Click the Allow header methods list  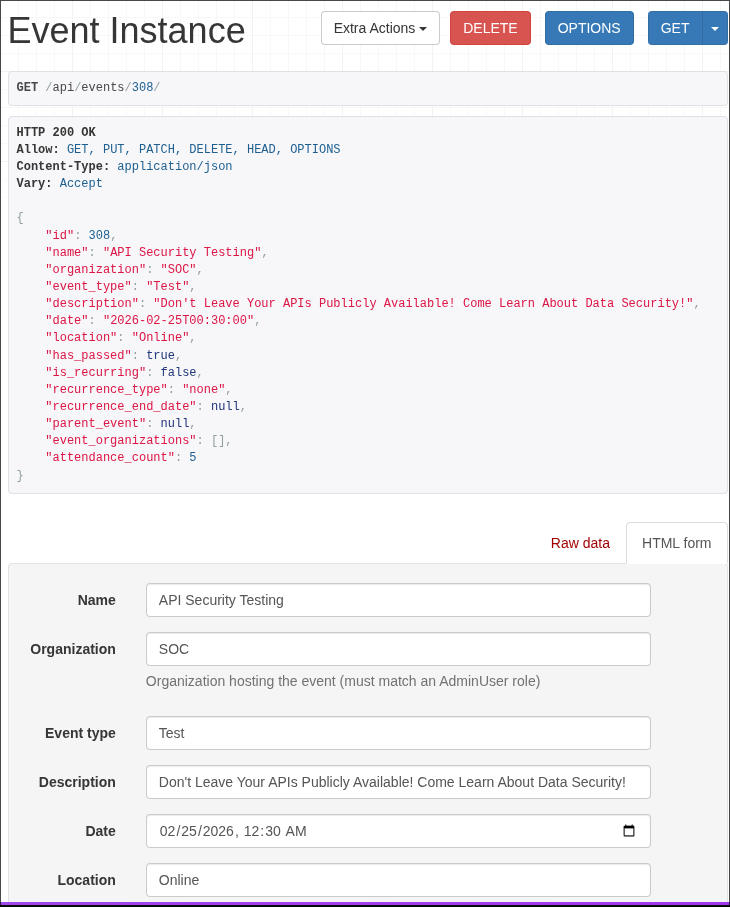(204, 149)
